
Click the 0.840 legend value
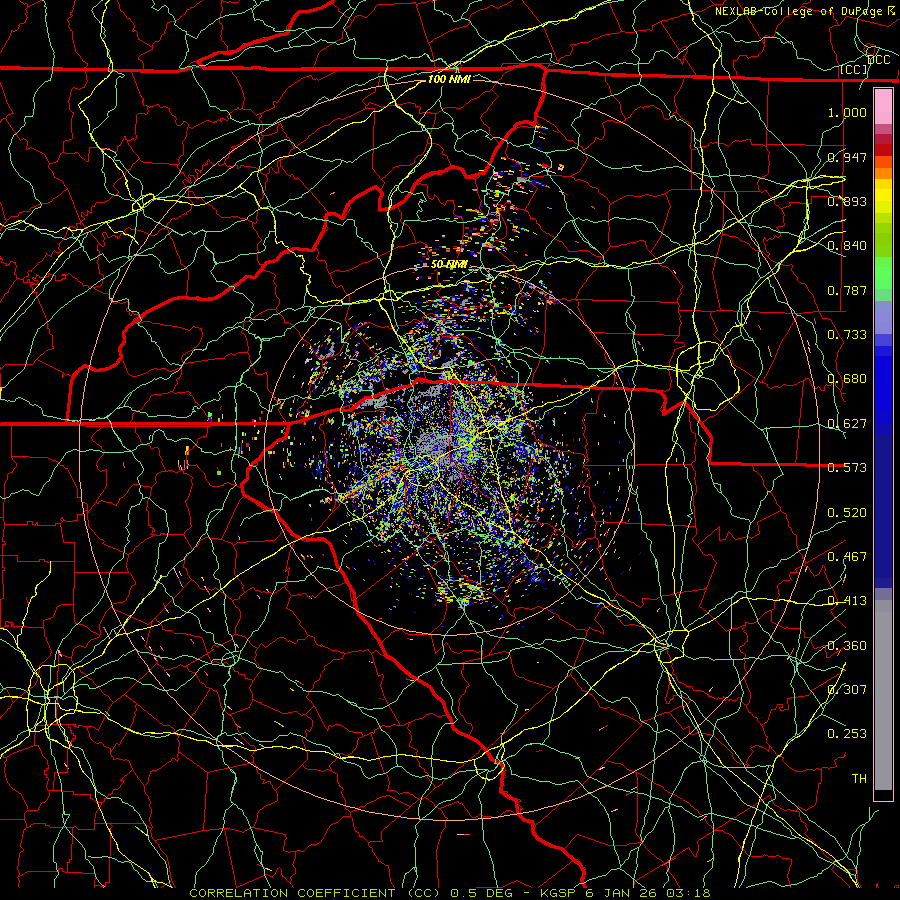click(847, 246)
